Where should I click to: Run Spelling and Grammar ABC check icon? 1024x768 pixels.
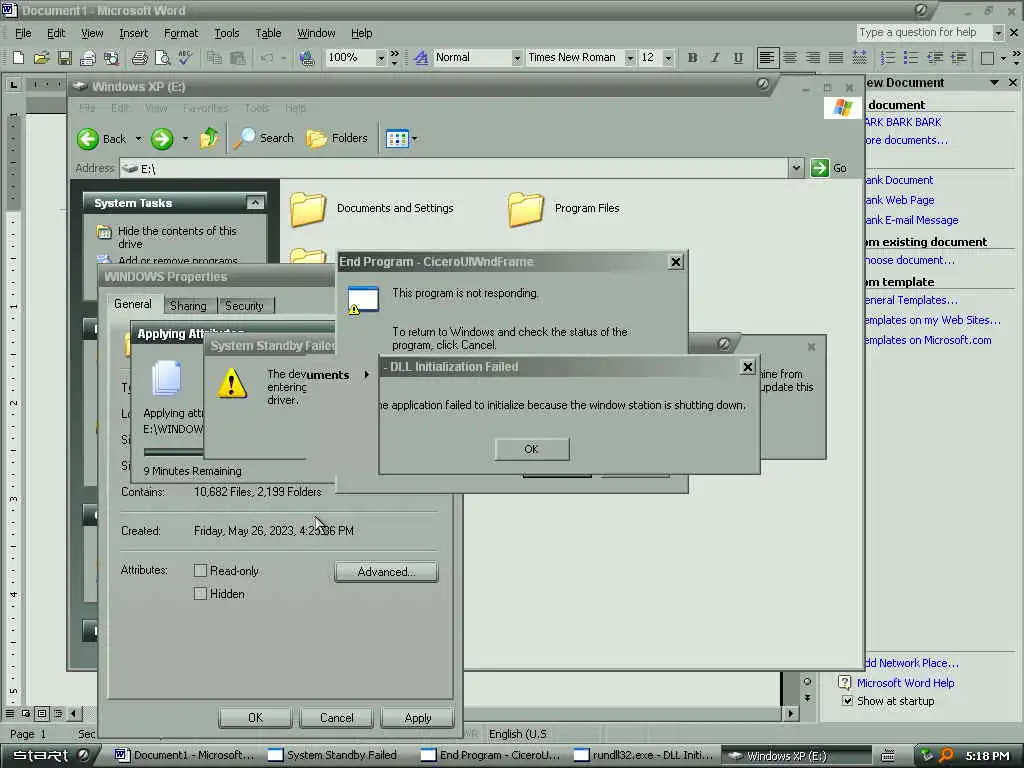pyautogui.click(x=185, y=58)
